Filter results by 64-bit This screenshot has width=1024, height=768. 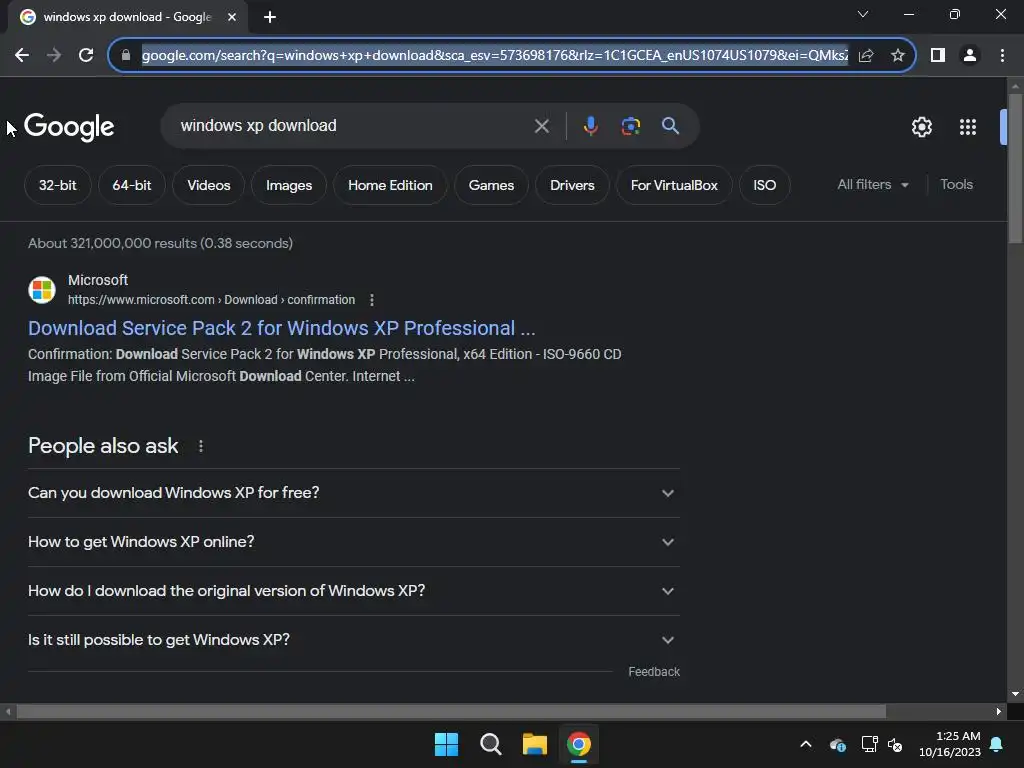[x=132, y=185]
